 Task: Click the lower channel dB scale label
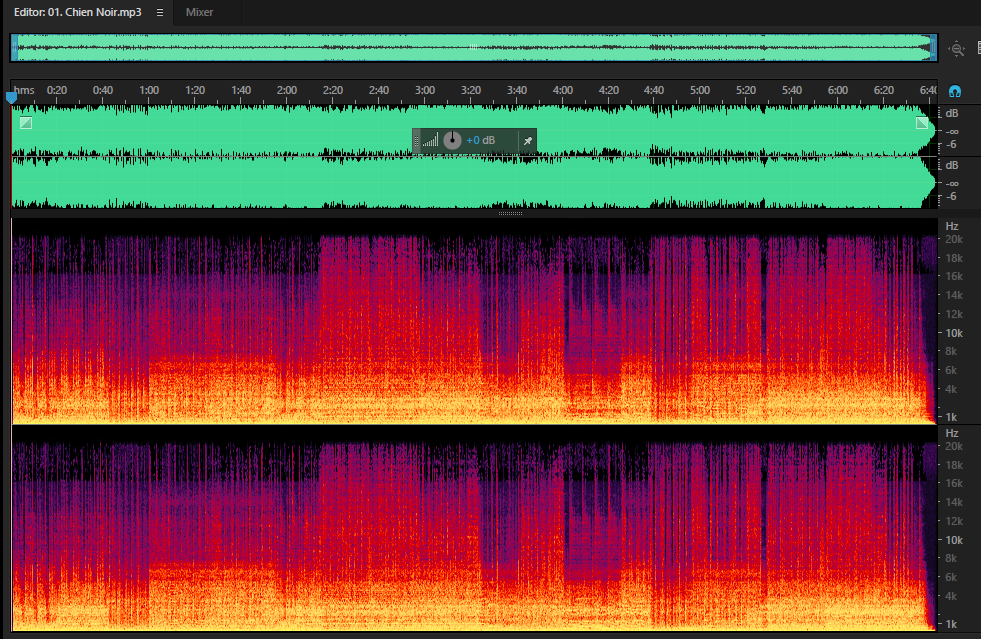[952, 165]
